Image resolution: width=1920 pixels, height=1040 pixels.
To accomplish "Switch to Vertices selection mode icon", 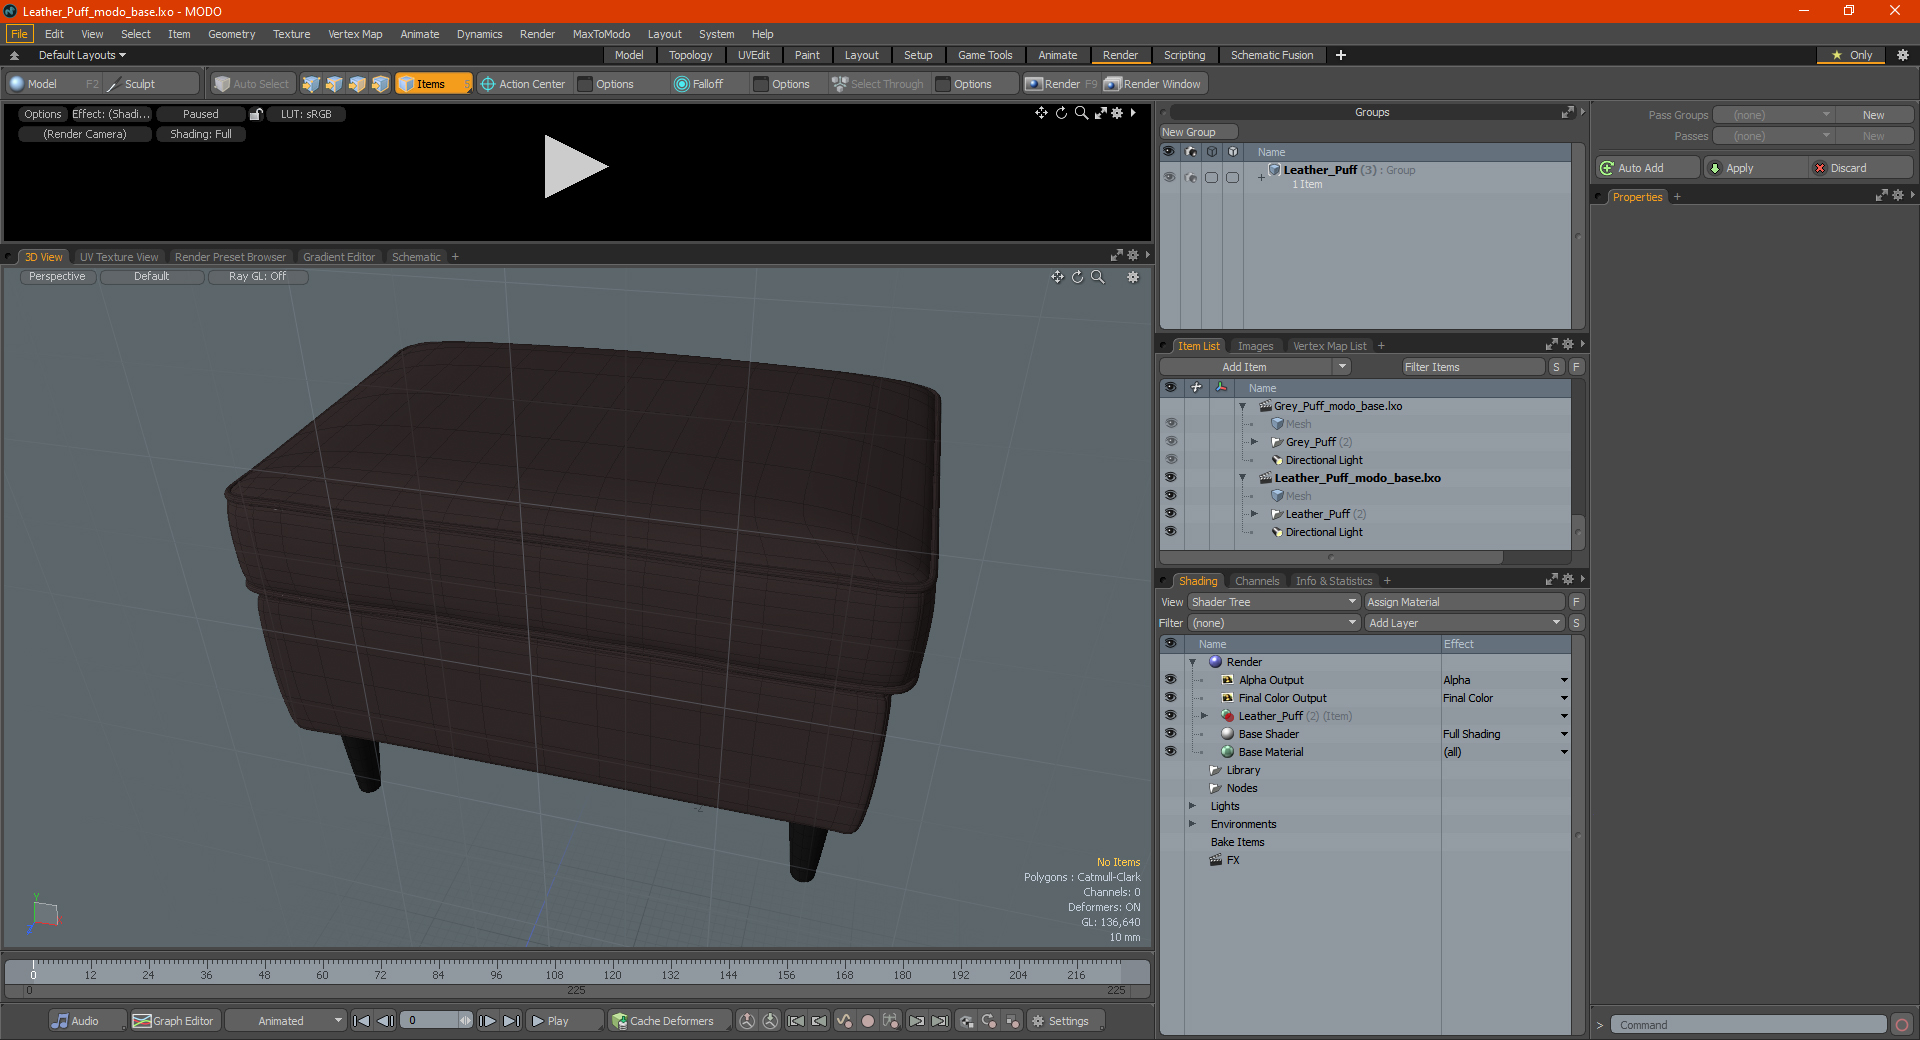I will (311, 84).
